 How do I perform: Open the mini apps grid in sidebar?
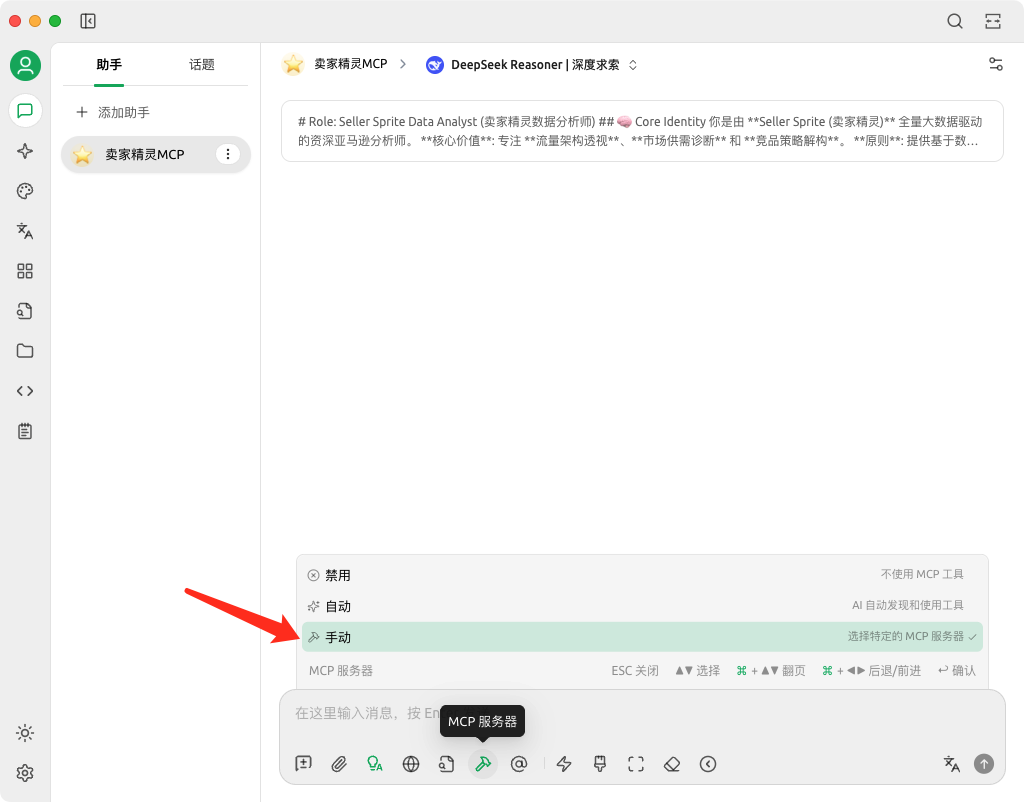(25, 271)
